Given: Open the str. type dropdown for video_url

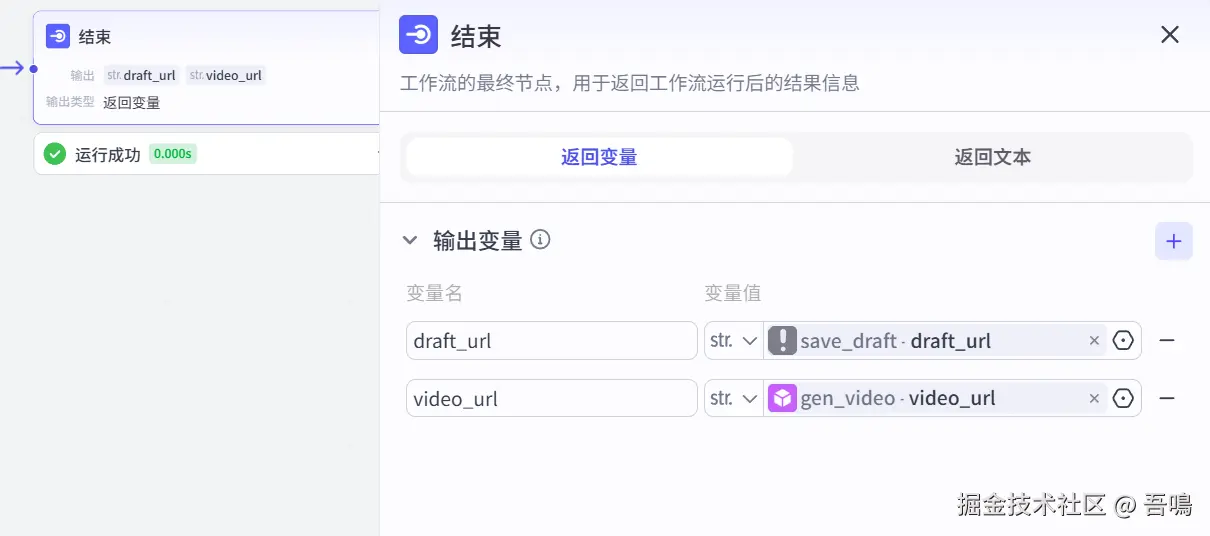Looking at the screenshot, I should (x=734, y=398).
